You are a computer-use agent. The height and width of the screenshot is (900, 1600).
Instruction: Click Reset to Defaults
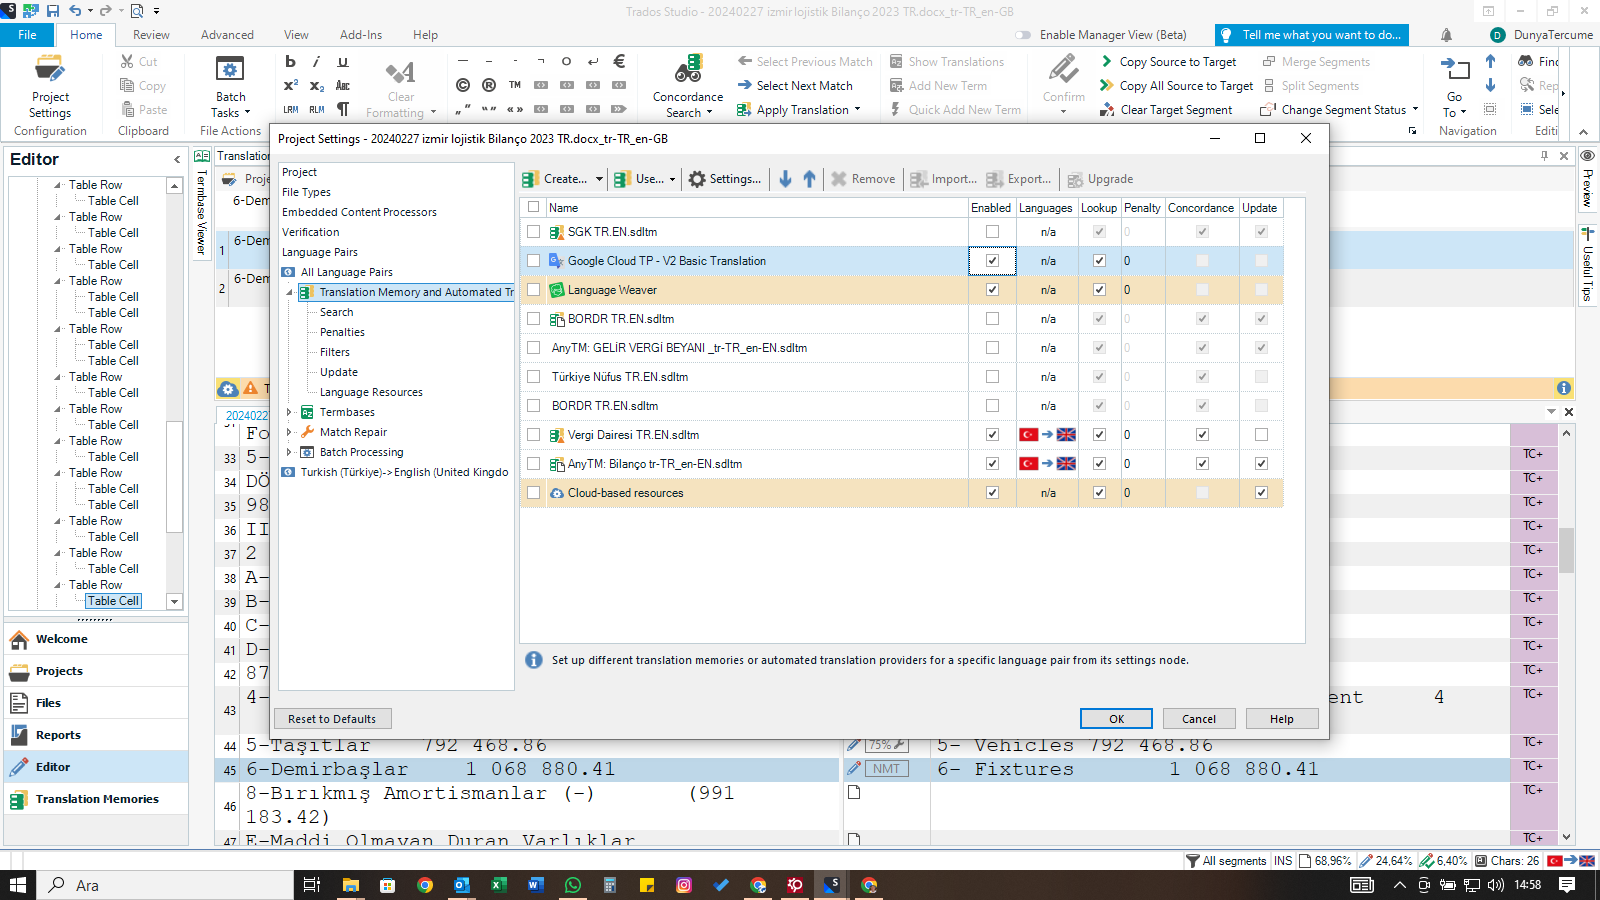point(332,719)
